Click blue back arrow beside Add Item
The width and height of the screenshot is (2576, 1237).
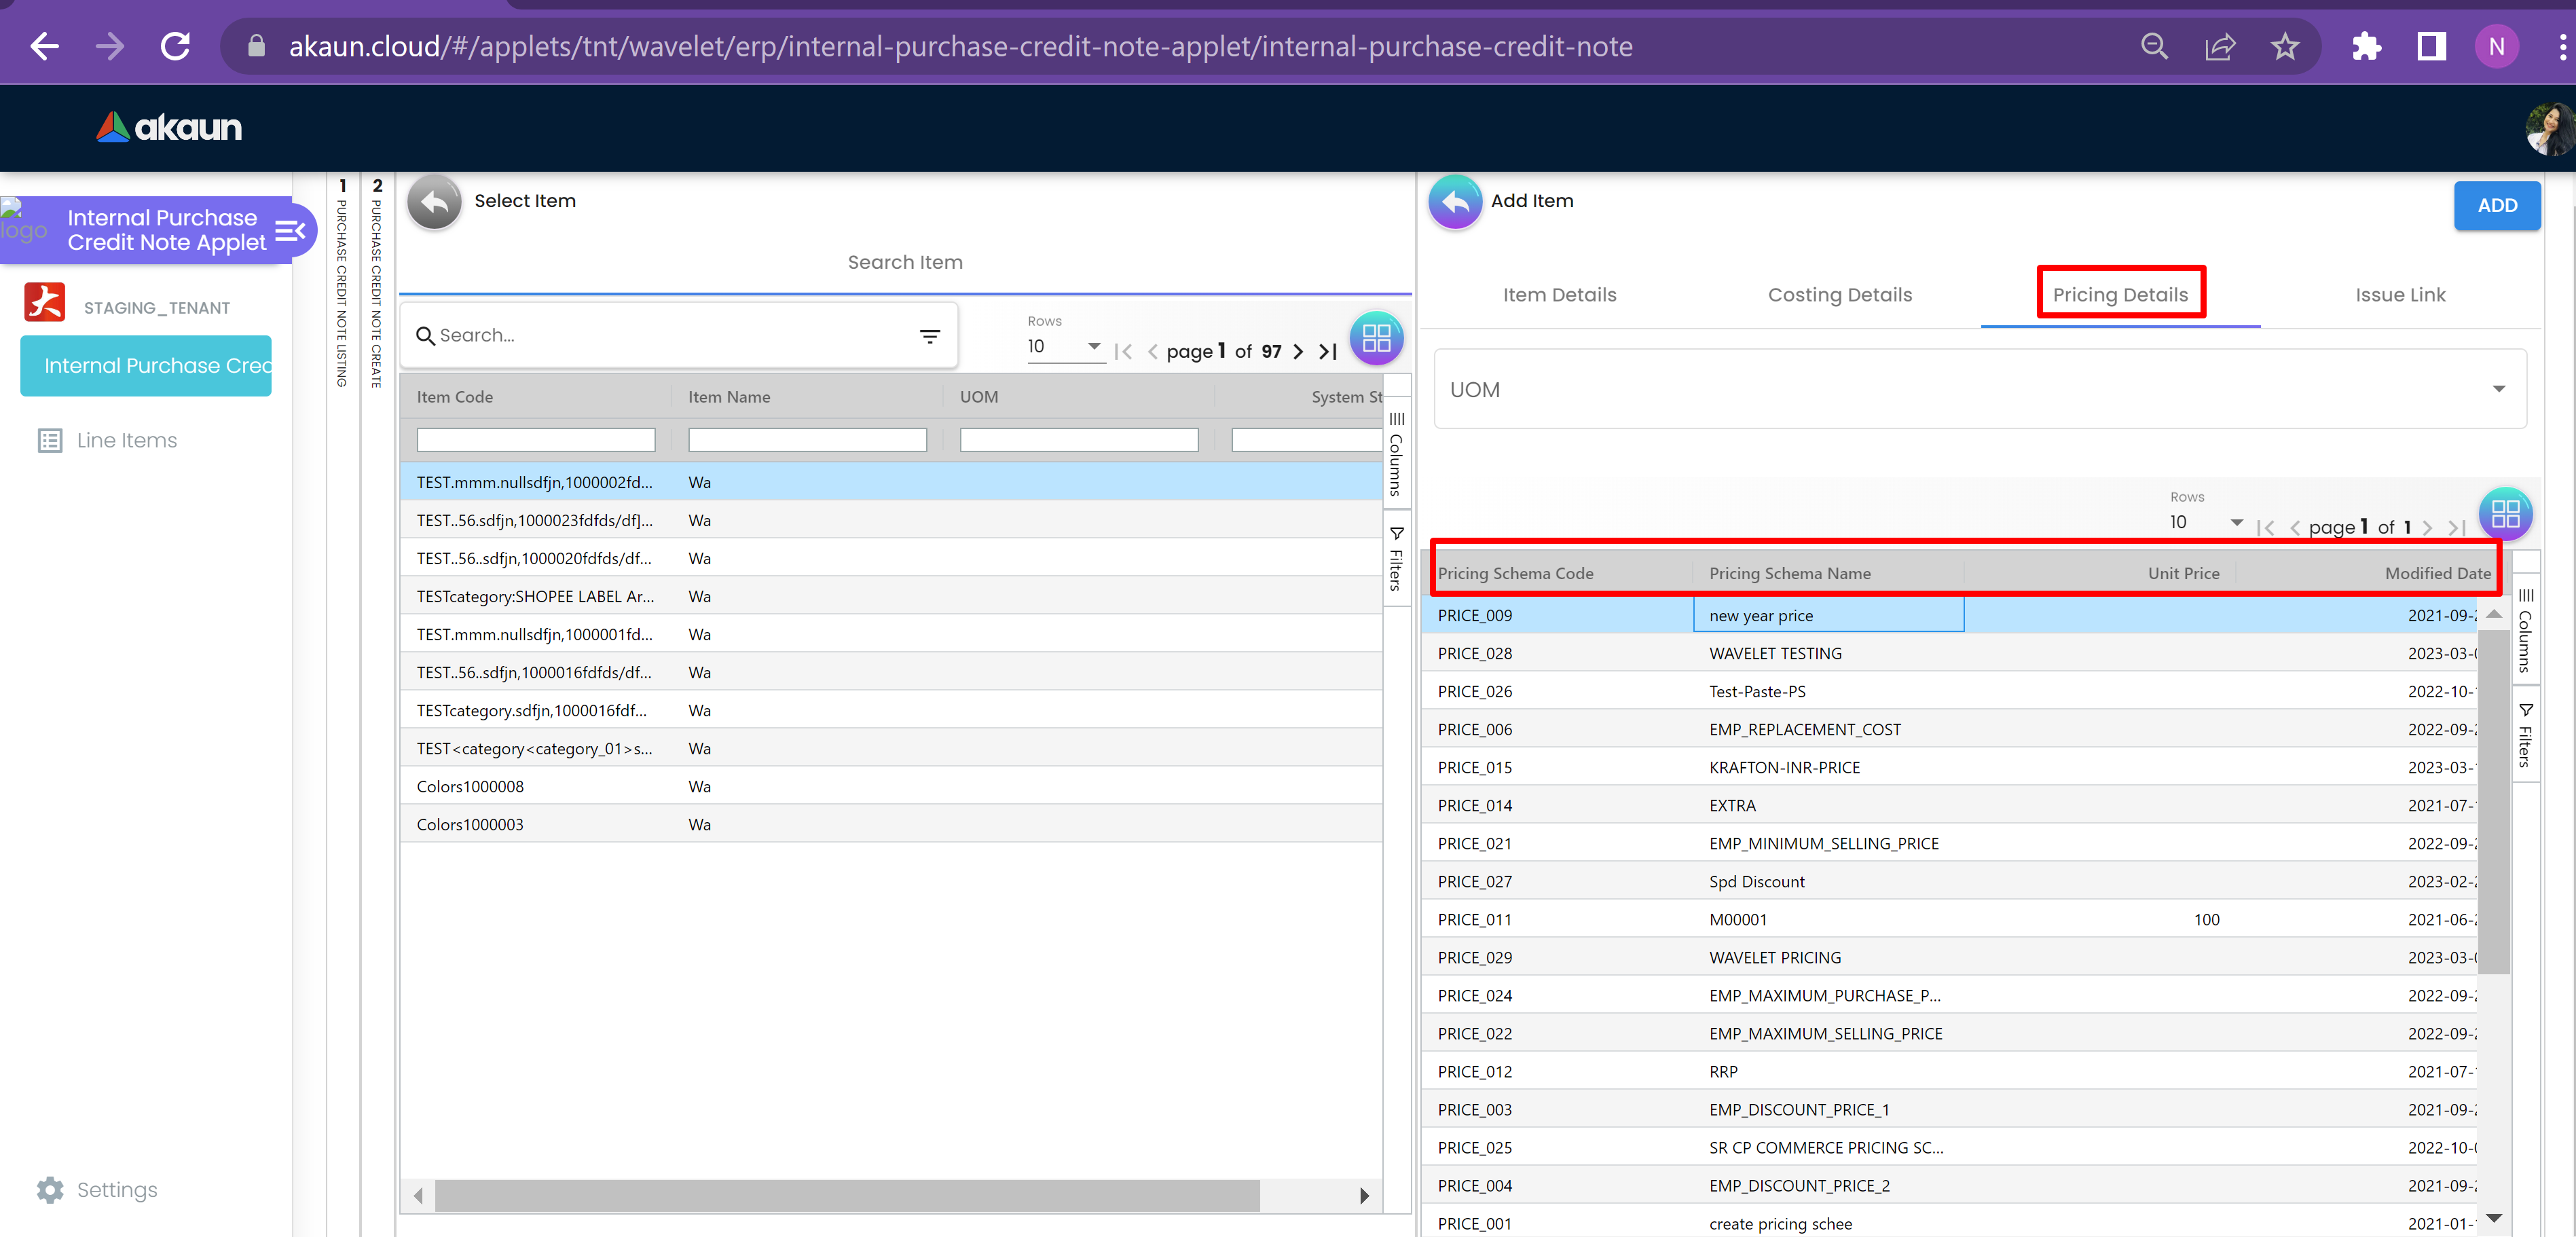(1455, 202)
